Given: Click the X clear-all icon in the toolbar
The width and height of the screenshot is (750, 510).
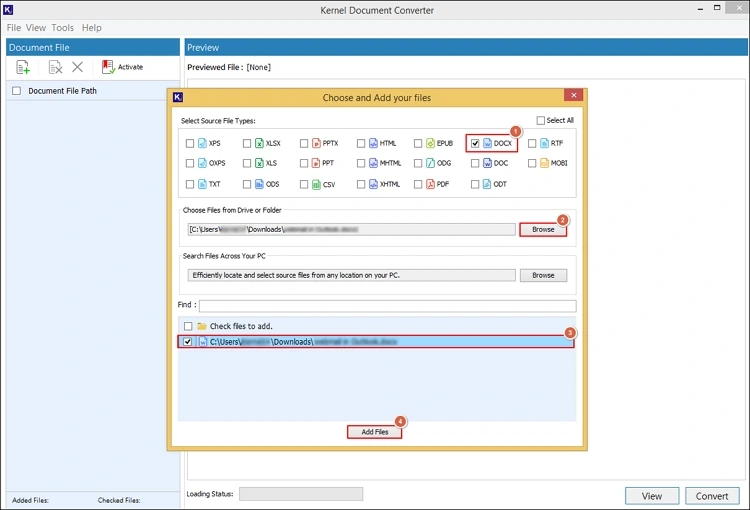Looking at the screenshot, I should pyautogui.click(x=77, y=67).
